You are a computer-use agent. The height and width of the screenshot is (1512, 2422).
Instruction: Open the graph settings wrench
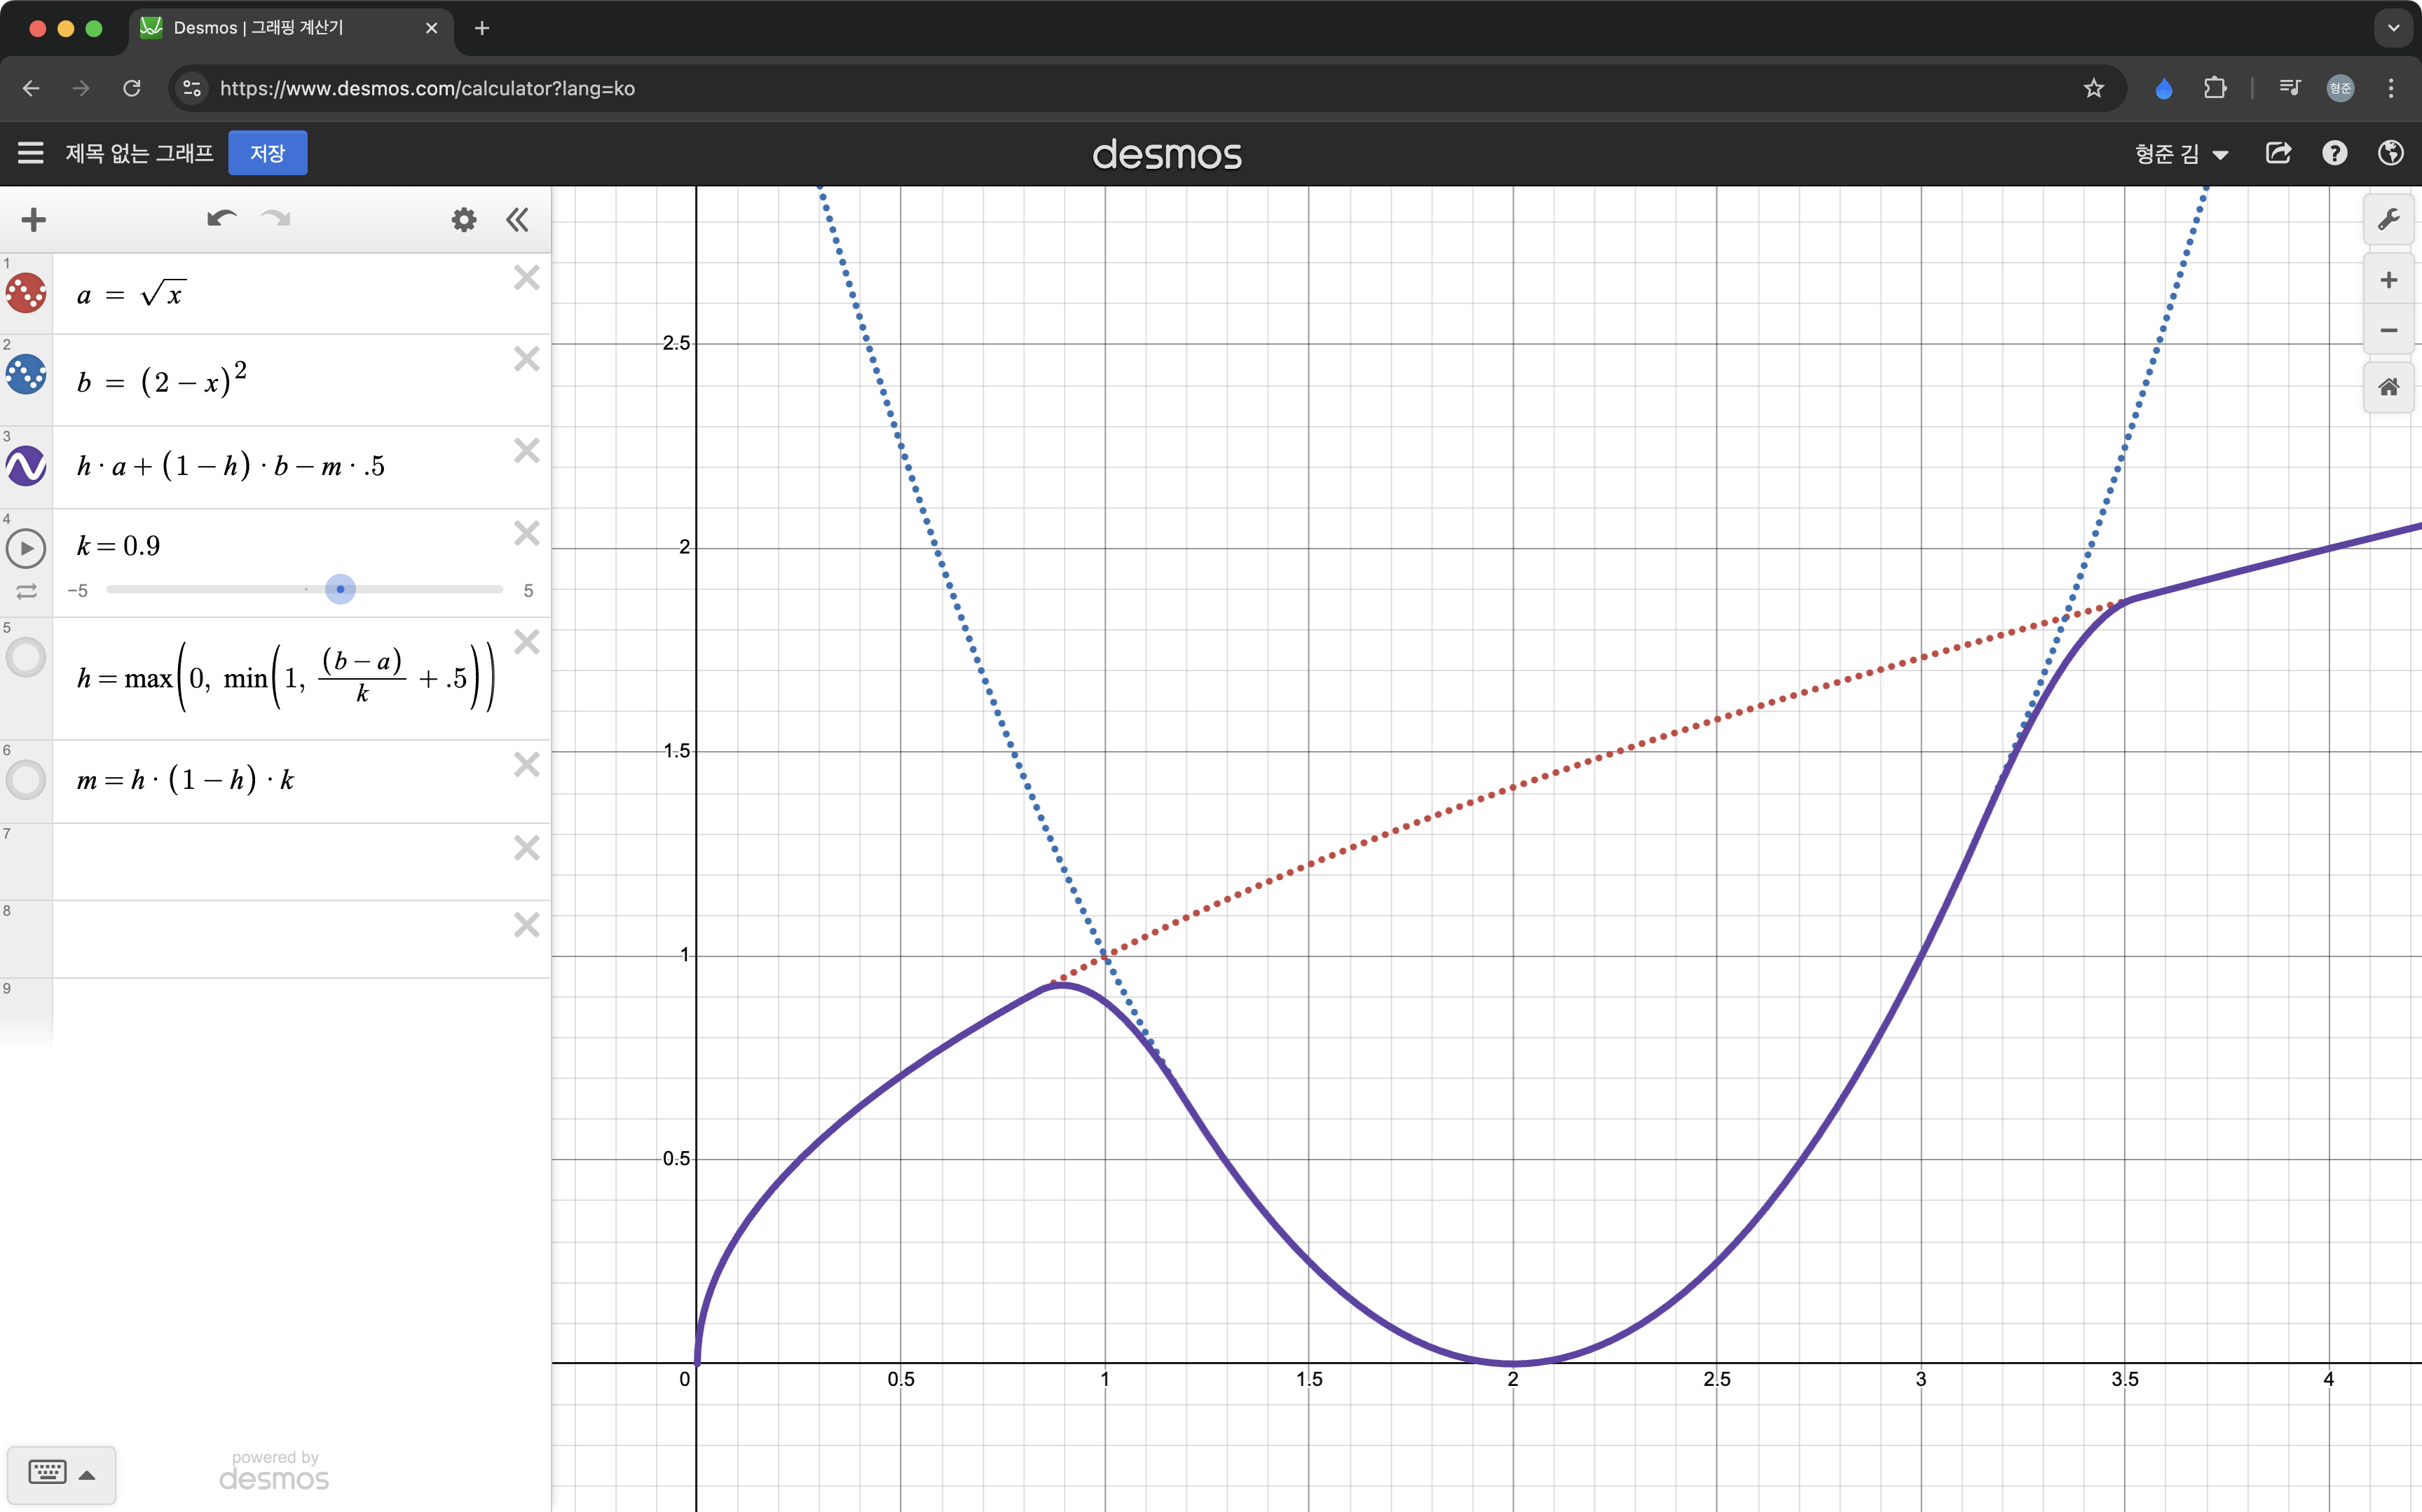(x=2388, y=220)
